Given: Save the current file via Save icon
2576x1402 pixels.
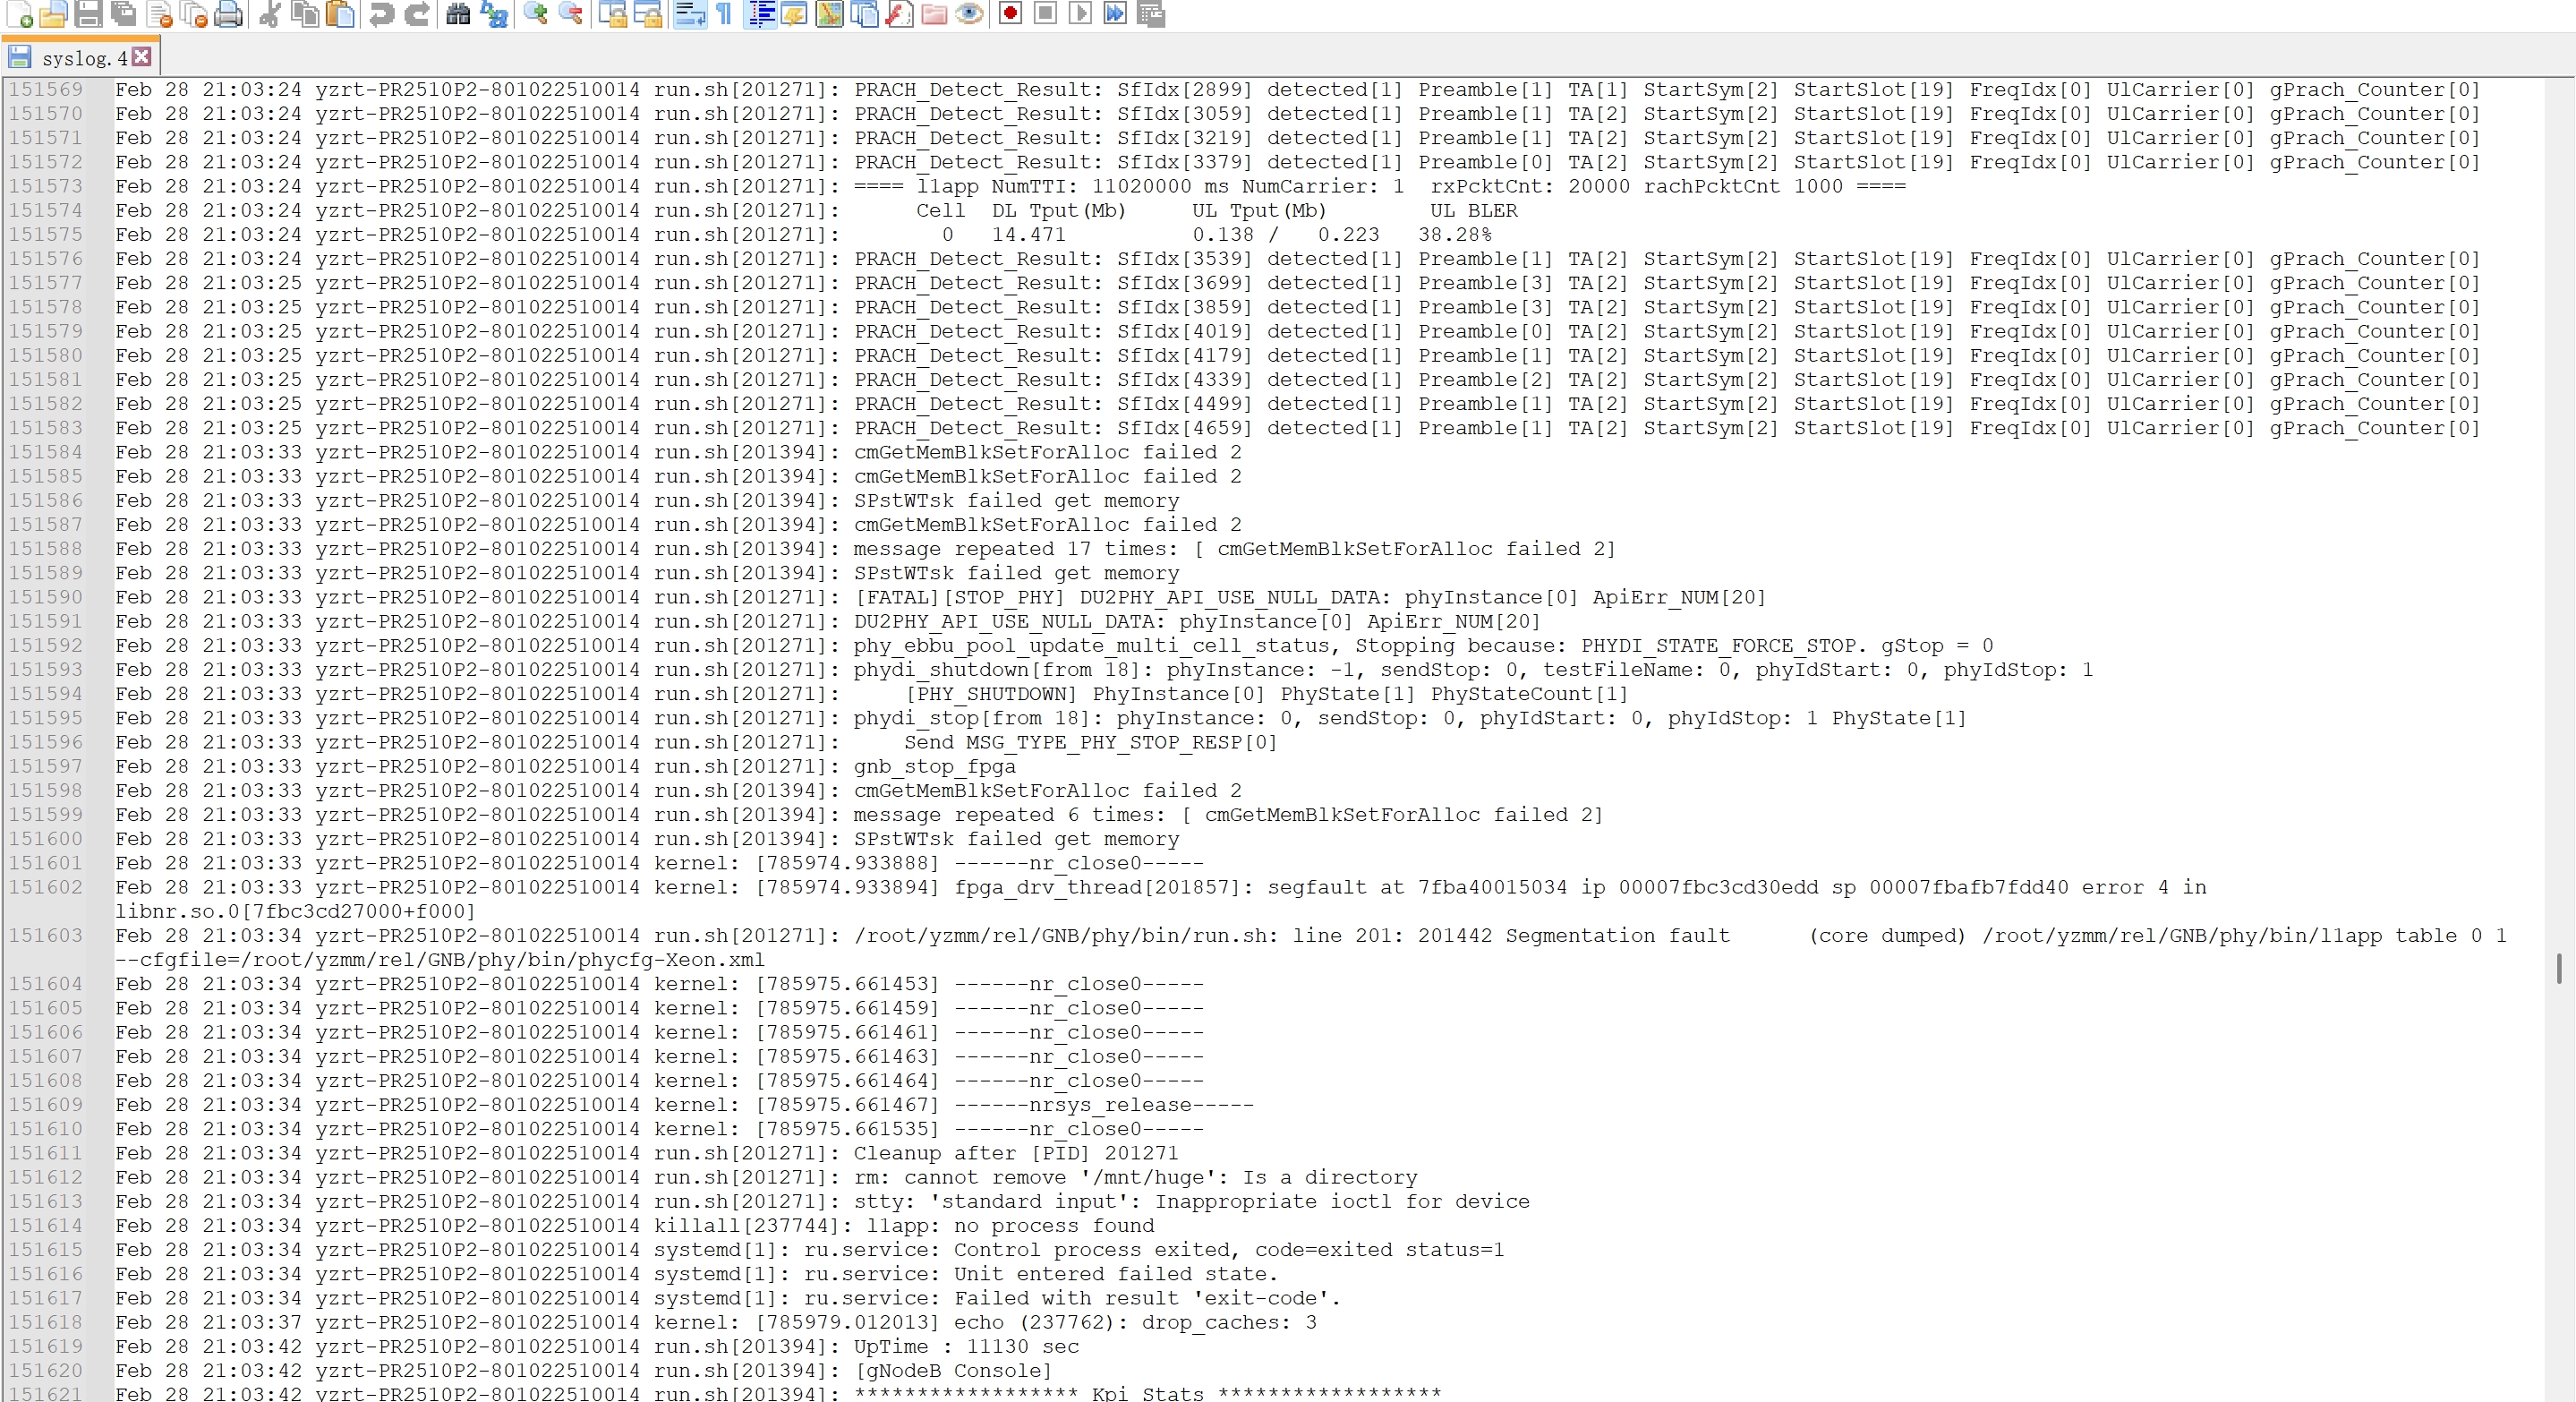Looking at the screenshot, I should click(89, 14).
